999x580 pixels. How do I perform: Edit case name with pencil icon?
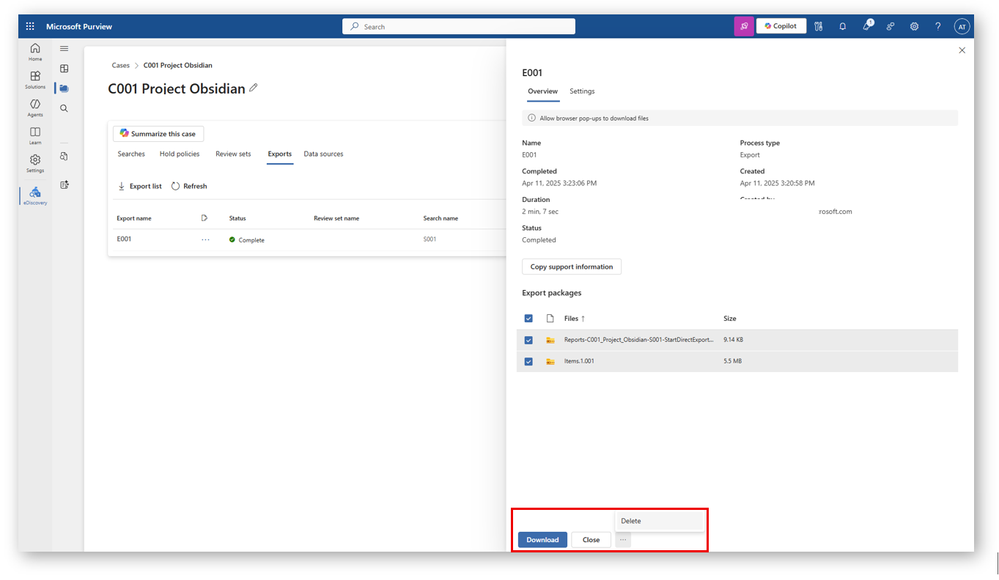[x=254, y=88]
